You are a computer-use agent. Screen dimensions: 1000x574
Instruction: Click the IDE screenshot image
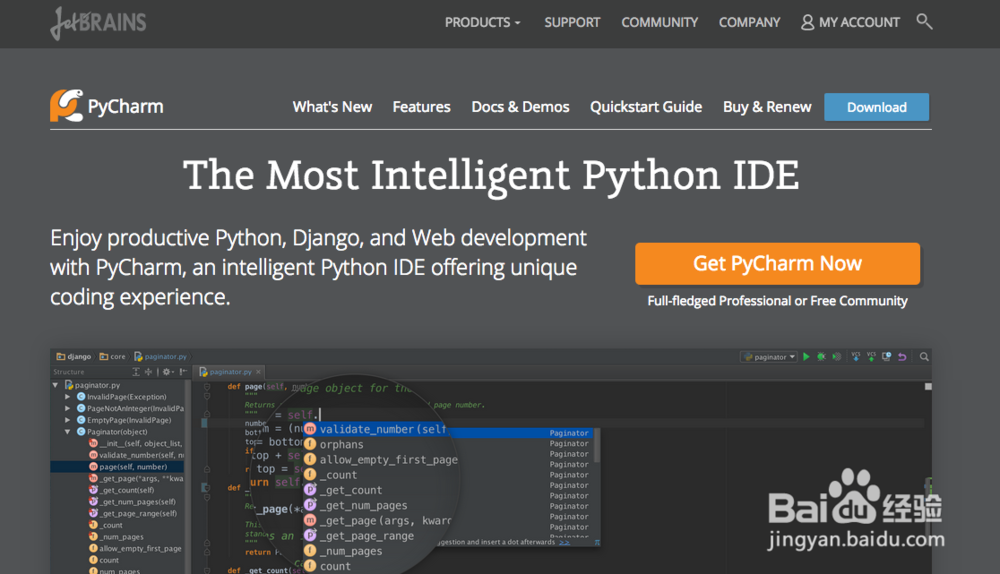click(490, 460)
